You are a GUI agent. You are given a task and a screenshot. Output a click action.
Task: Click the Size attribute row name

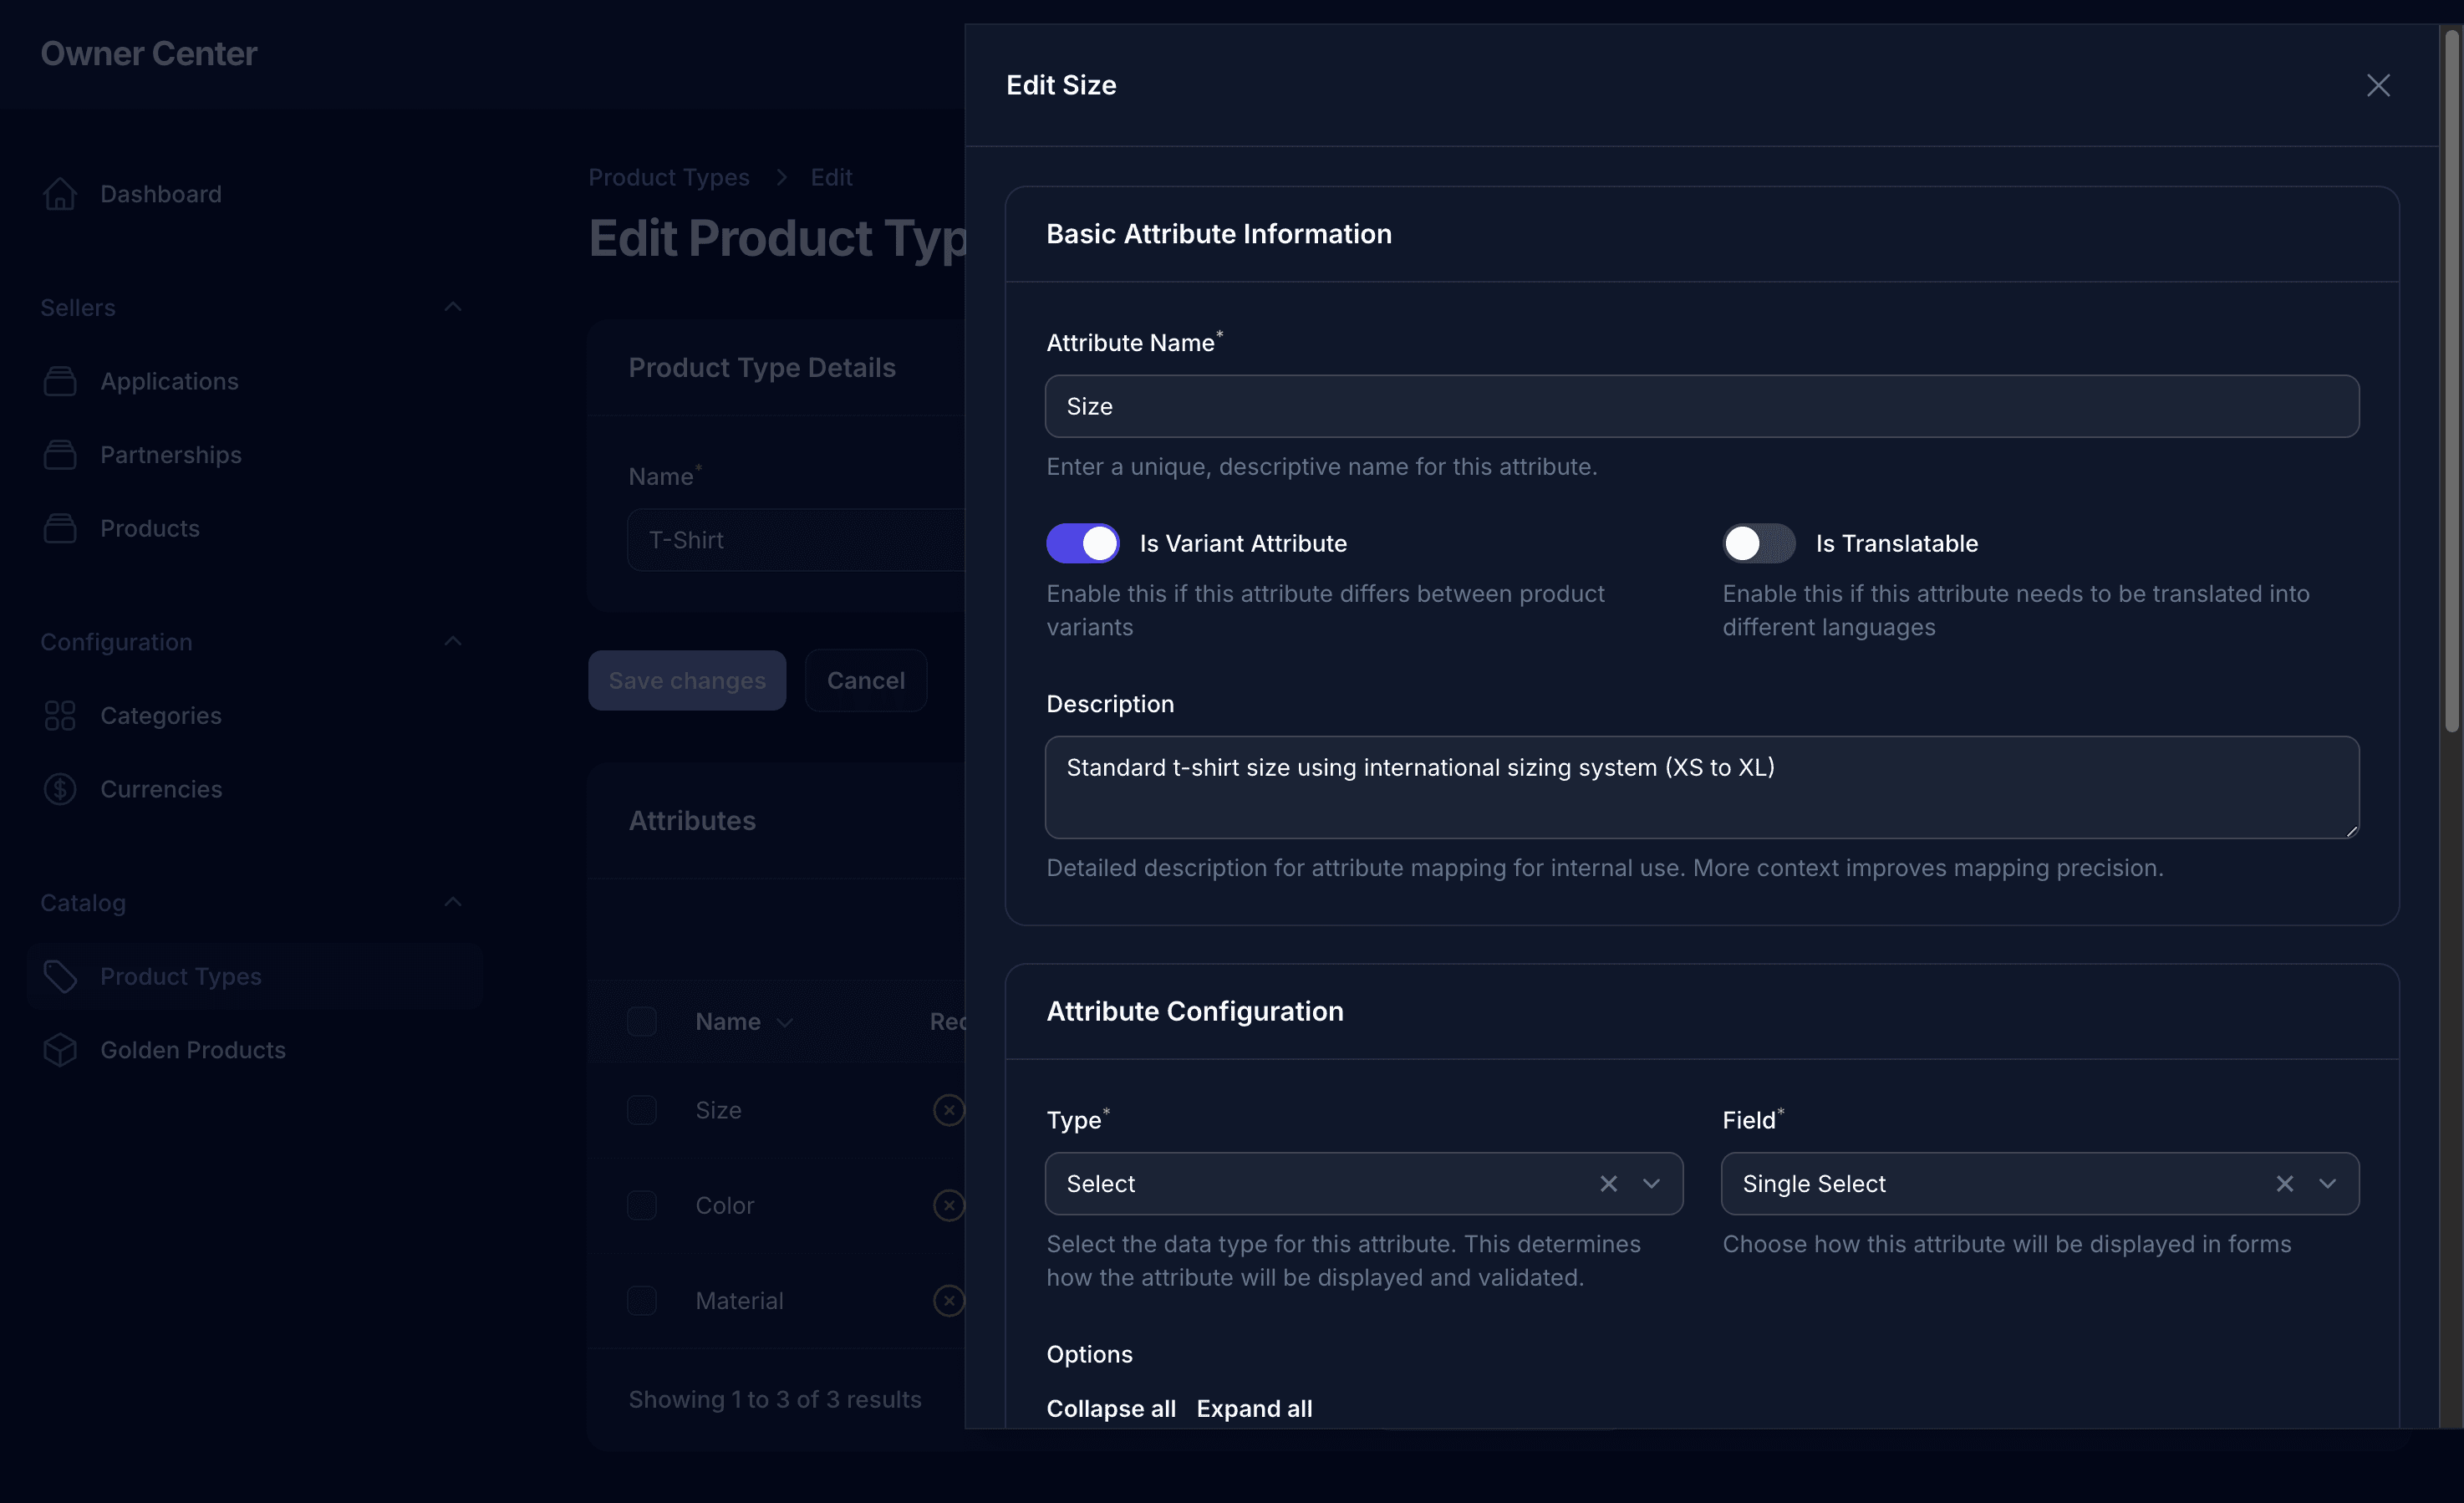[719, 1110]
